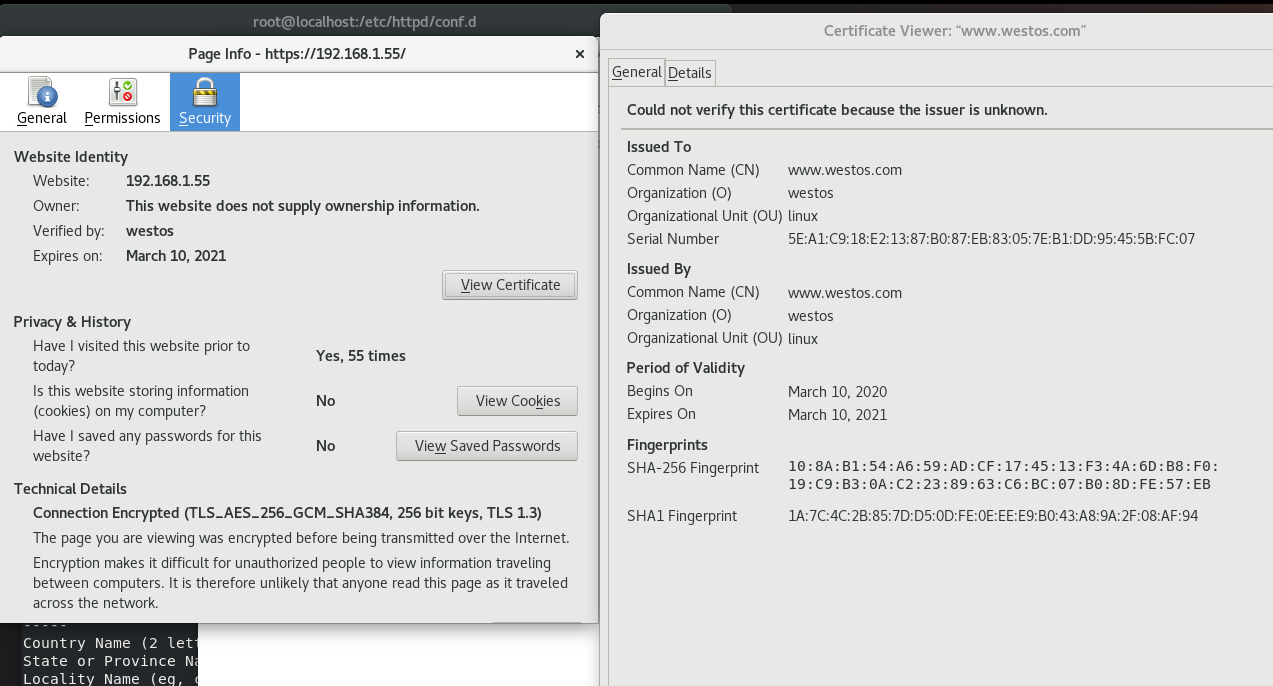This screenshot has width=1273, height=686.
Task: Click the View Certificate button
Action: 510,285
